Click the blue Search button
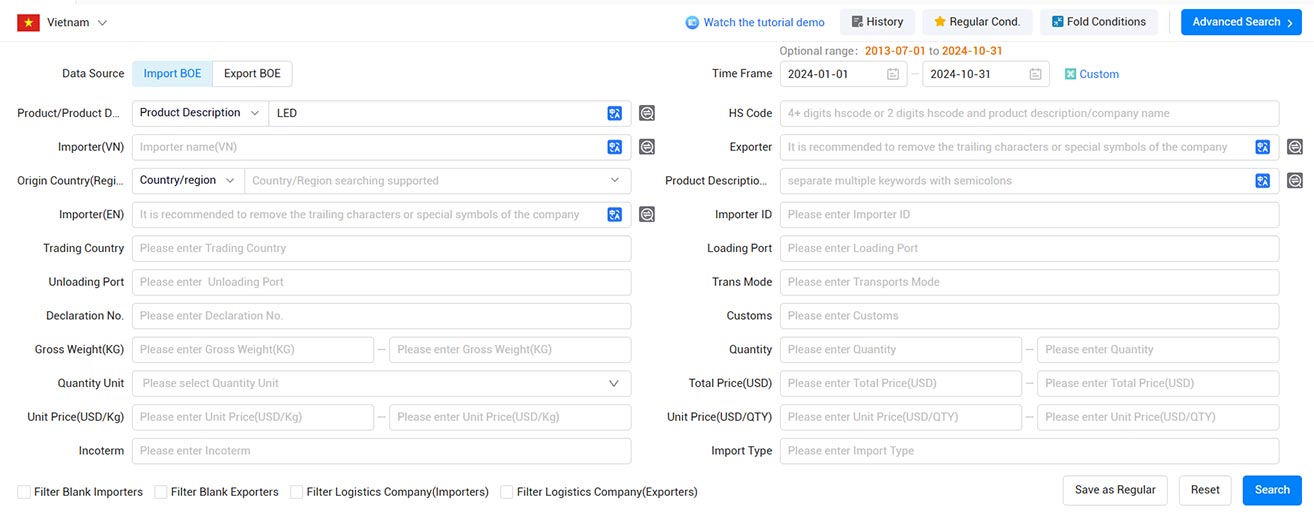This screenshot has width=1314, height=513. pos(1272,490)
